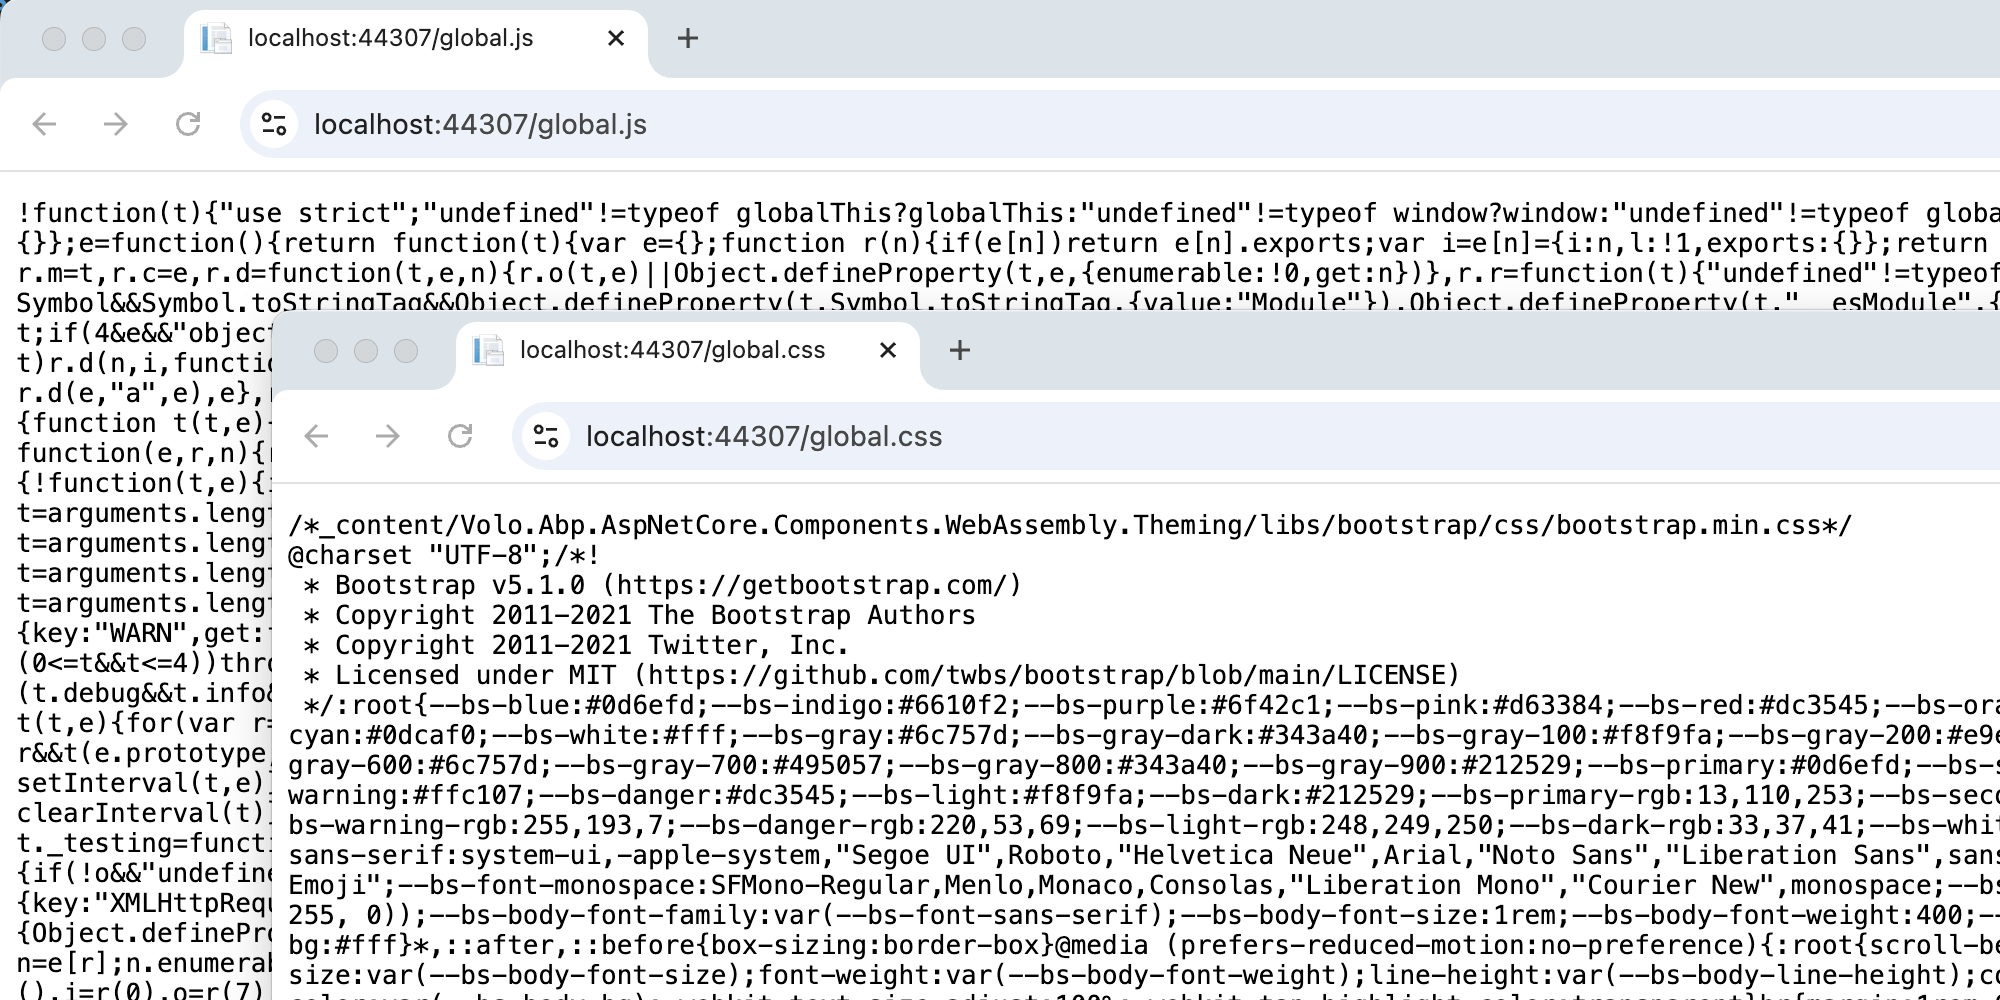Open a new tab in global.js window

click(688, 38)
